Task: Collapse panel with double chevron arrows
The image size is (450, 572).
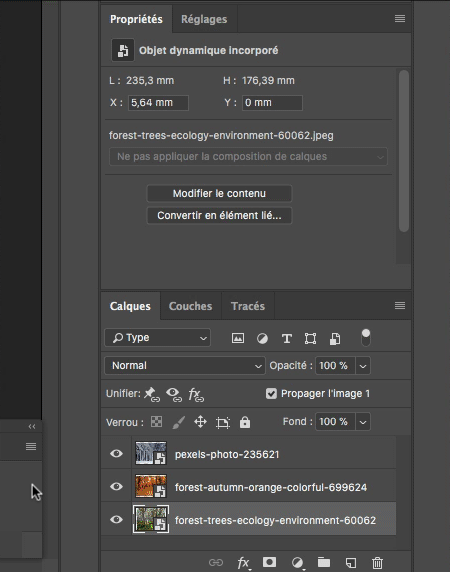Action: click(32, 426)
